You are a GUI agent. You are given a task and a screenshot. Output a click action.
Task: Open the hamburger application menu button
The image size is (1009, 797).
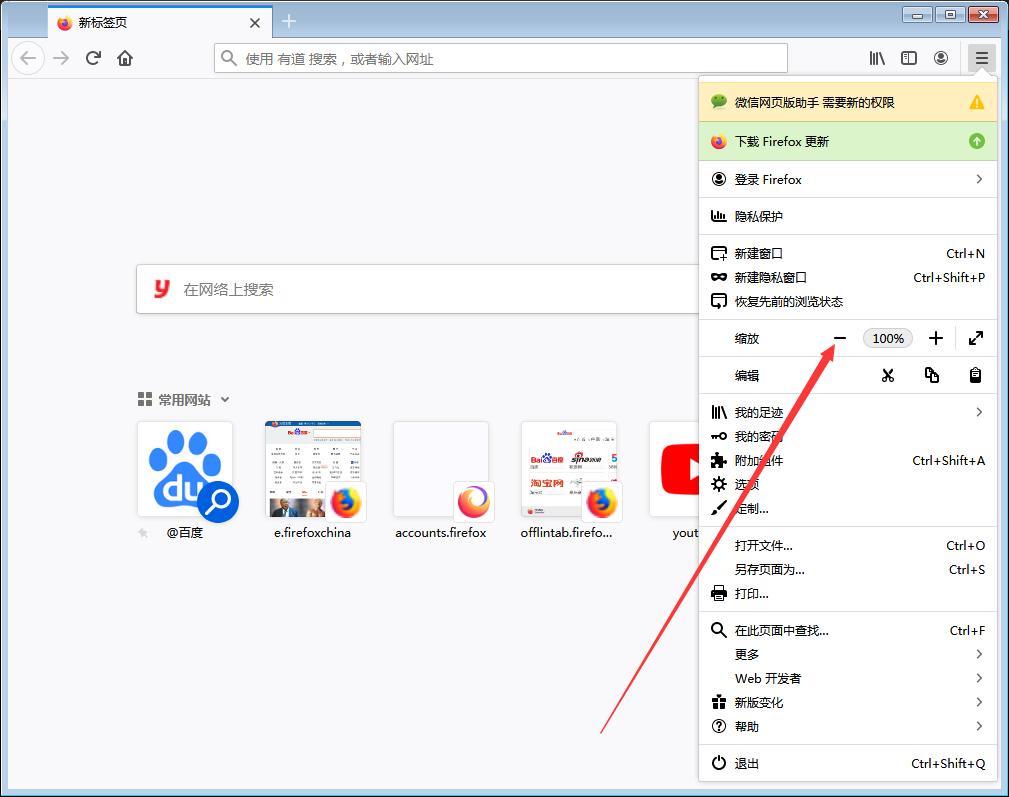981,59
